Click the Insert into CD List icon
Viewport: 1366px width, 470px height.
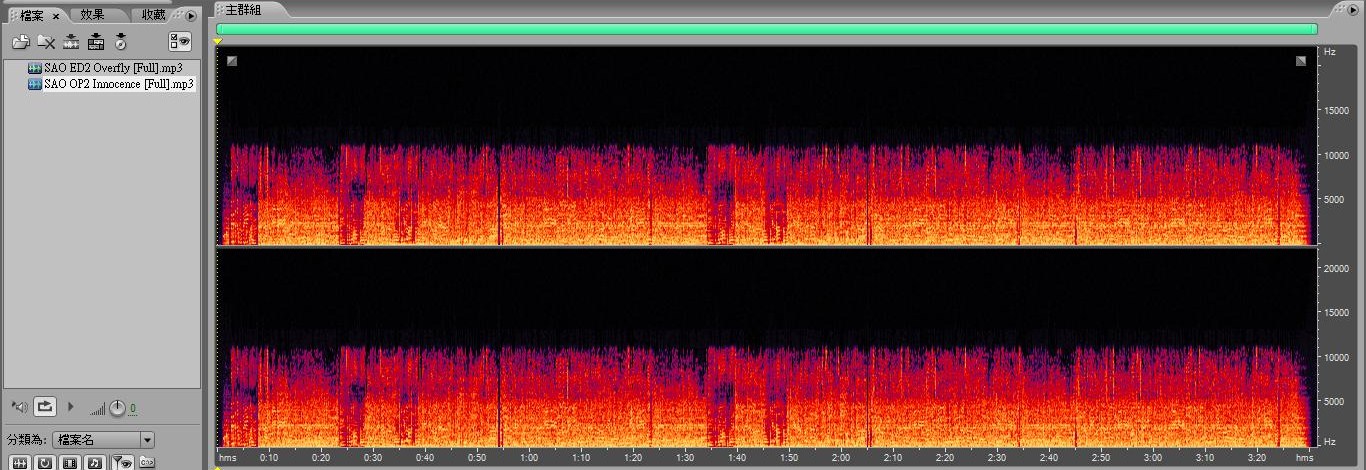click(x=121, y=42)
